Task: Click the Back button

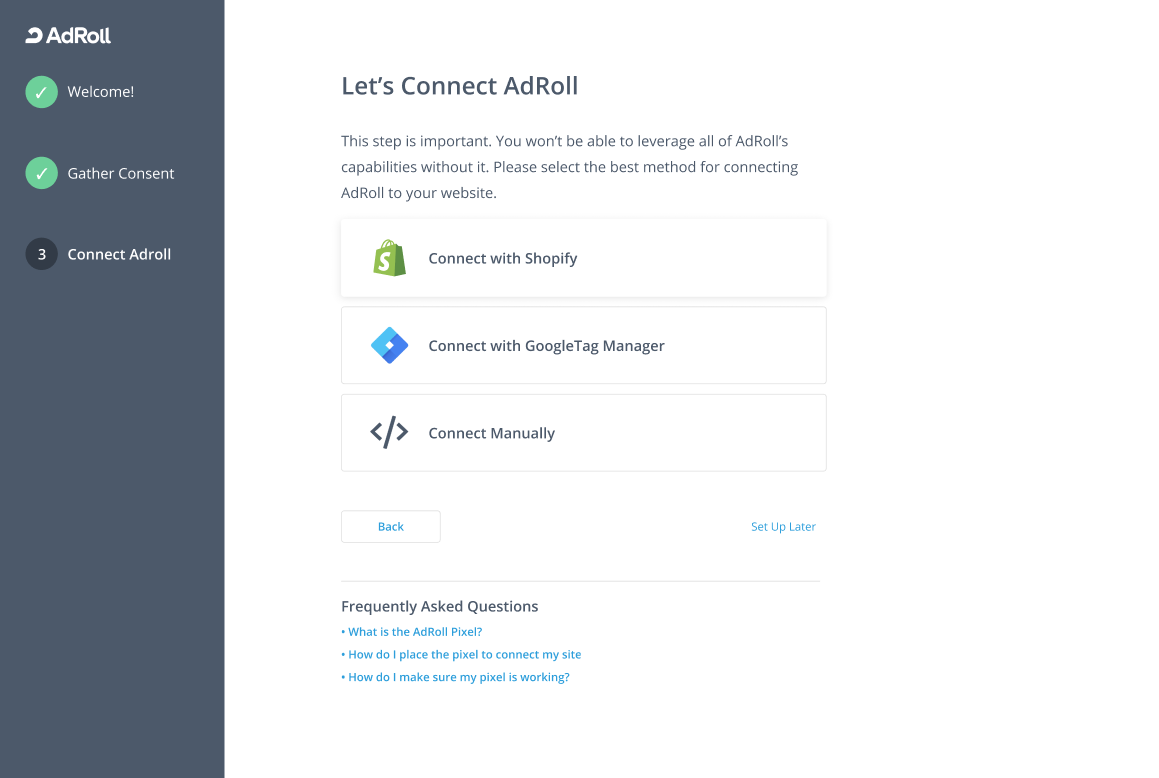Action: click(391, 527)
